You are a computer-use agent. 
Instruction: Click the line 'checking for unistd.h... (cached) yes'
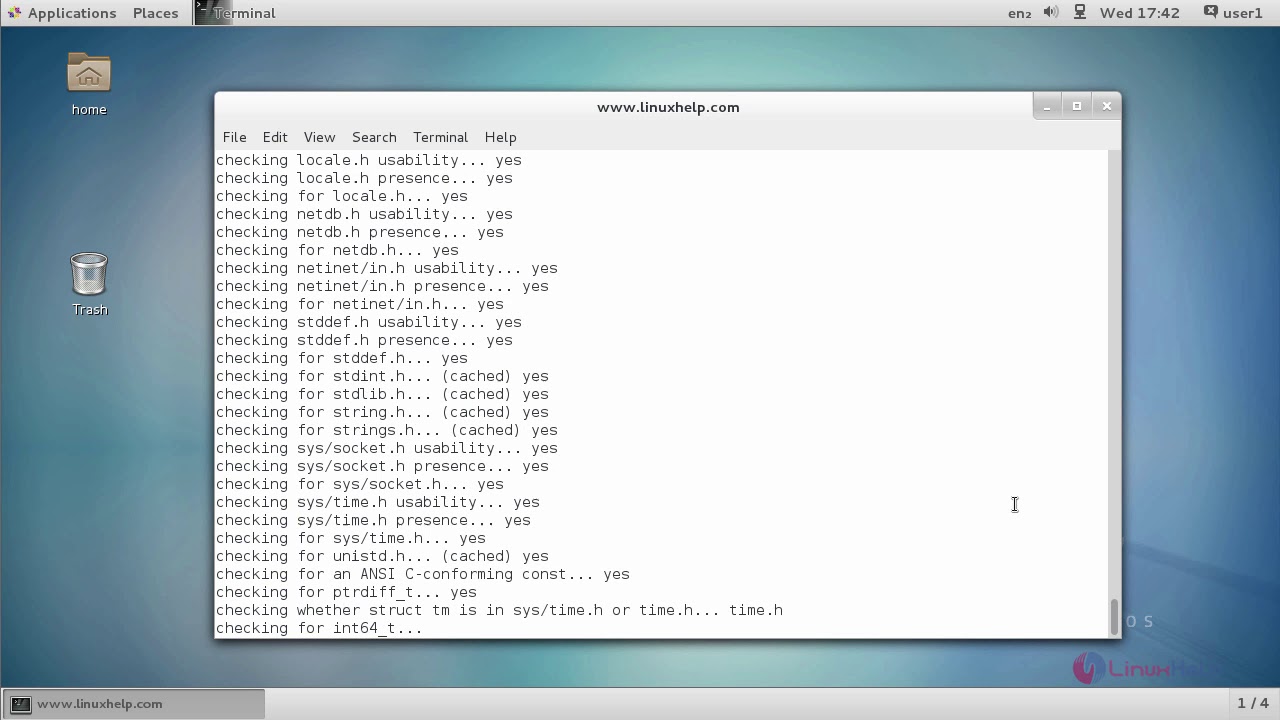pos(382,556)
